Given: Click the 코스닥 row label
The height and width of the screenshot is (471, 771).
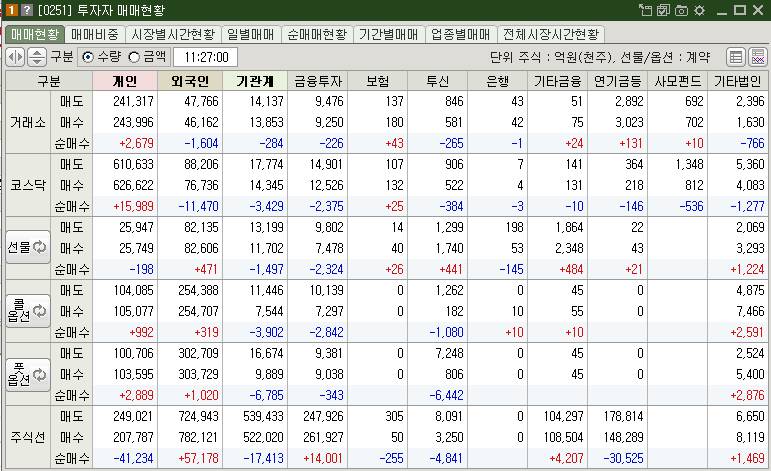Looking at the screenshot, I should [x=28, y=185].
